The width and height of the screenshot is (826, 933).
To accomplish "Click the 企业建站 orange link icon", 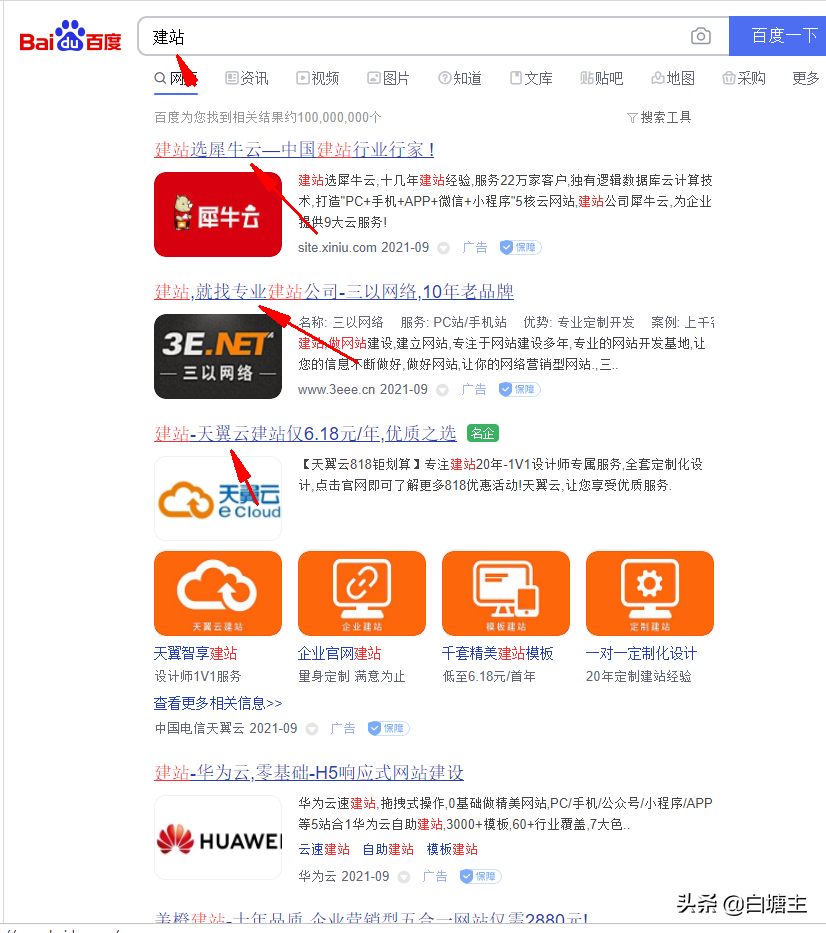I will coord(362,593).
